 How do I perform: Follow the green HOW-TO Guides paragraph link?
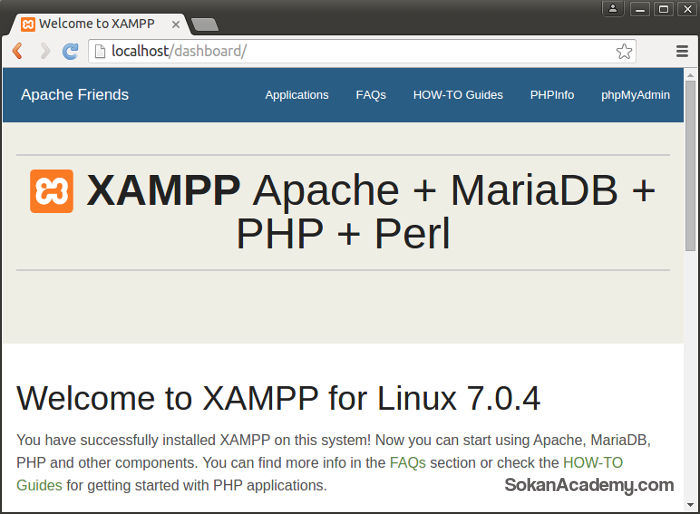click(x=593, y=463)
